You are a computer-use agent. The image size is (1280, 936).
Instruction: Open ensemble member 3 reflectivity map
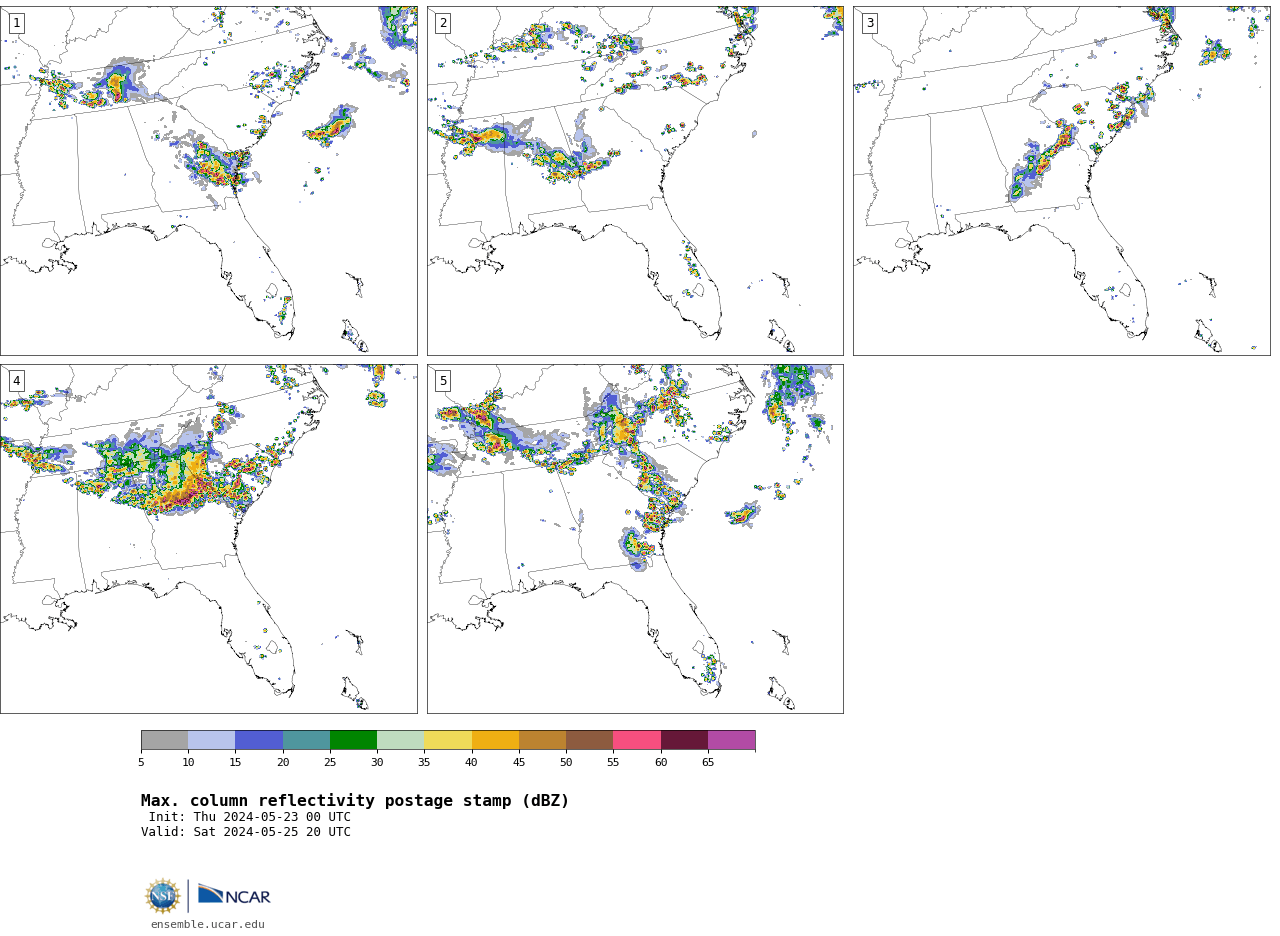(1061, 181)
